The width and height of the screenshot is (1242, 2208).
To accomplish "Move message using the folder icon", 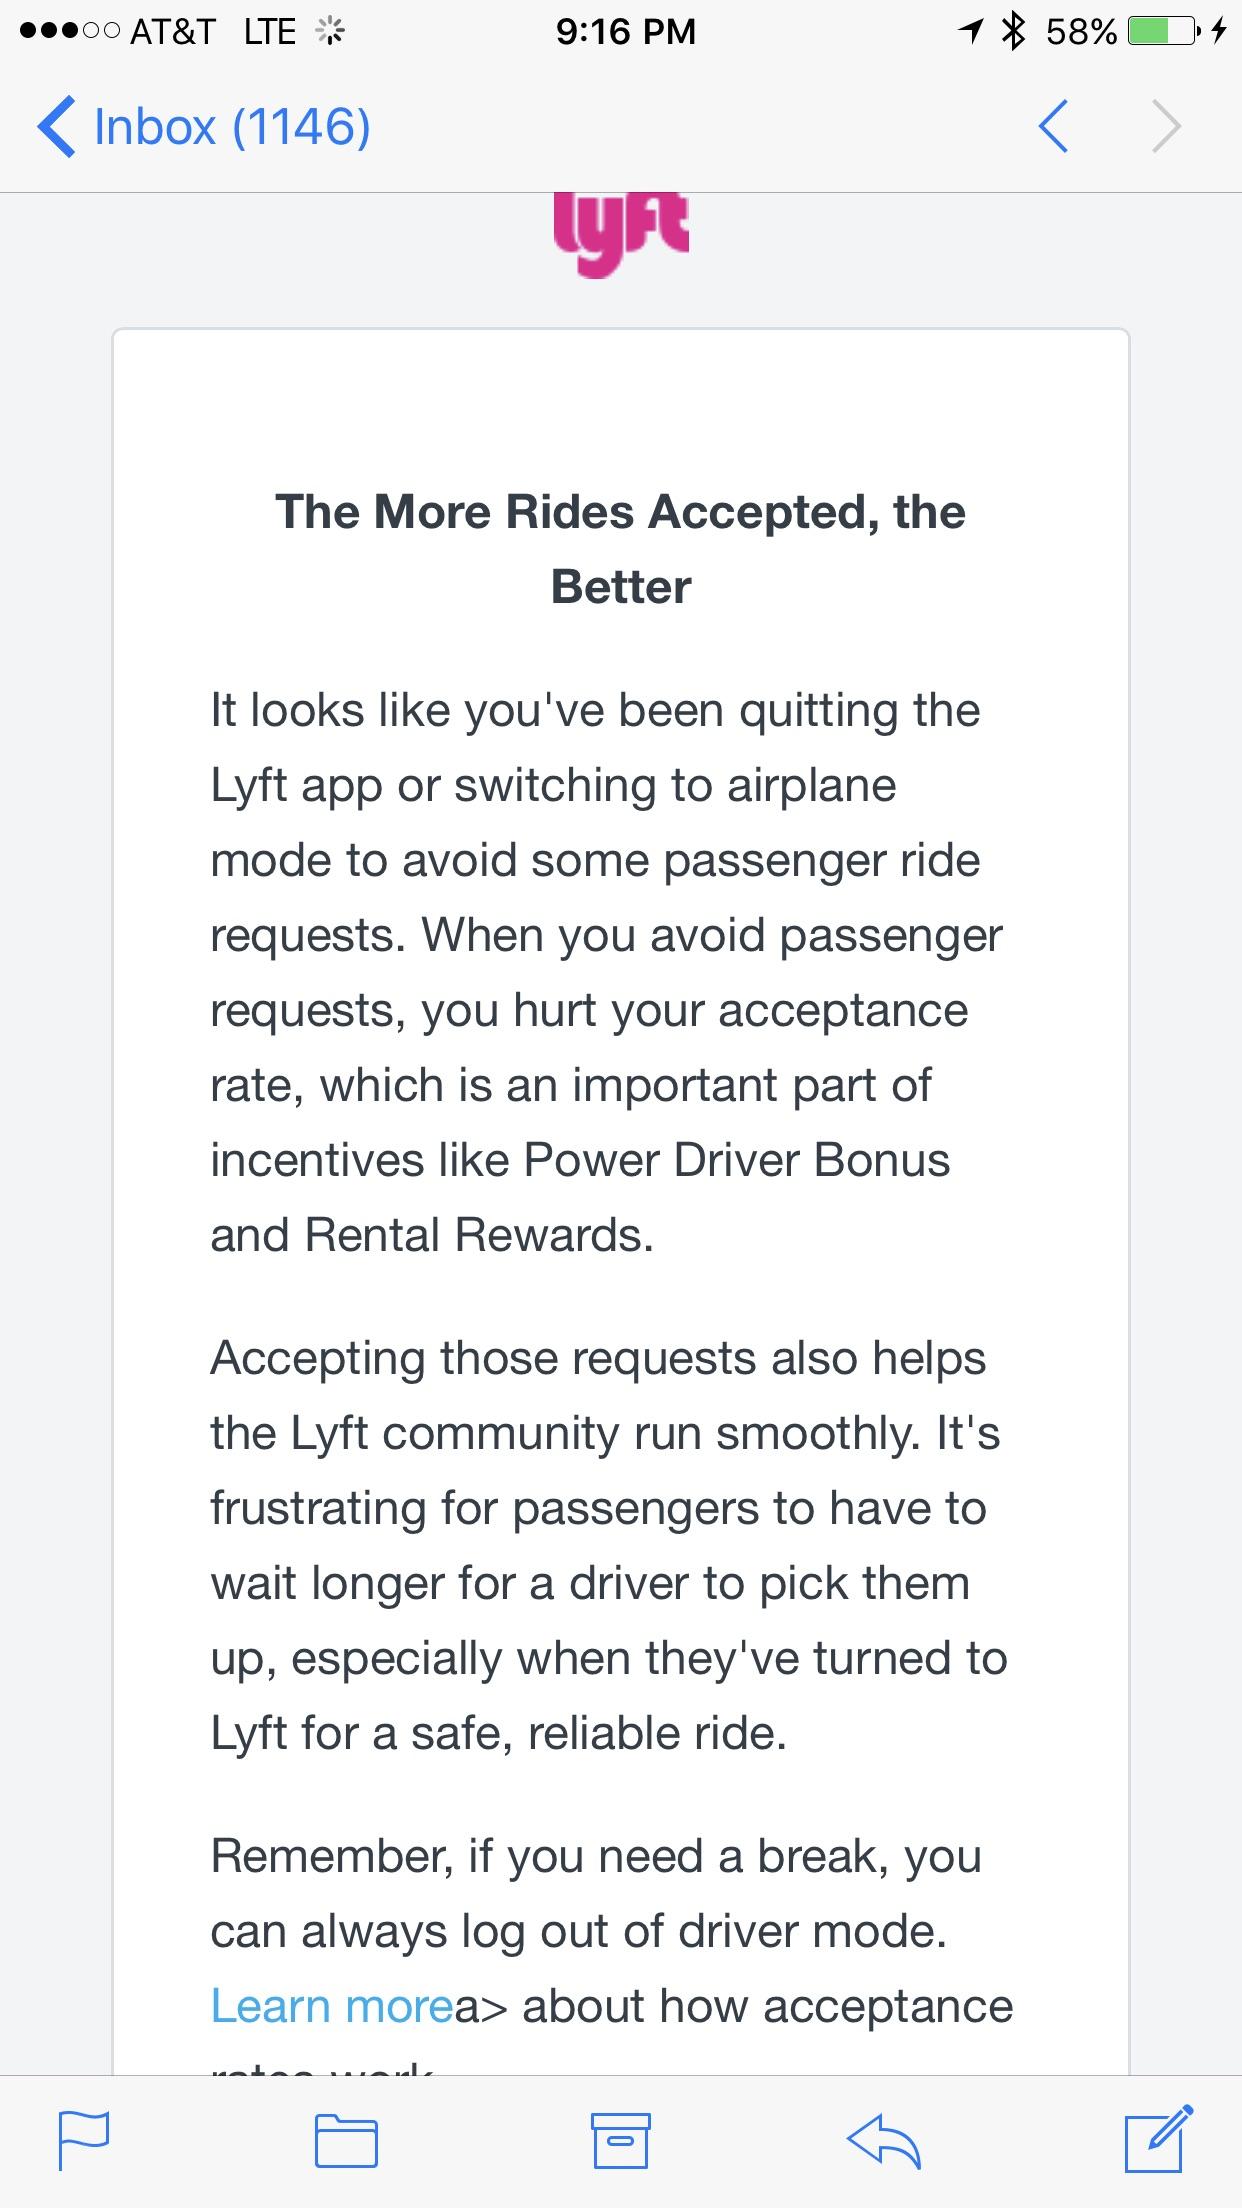I will [346, 2142].
